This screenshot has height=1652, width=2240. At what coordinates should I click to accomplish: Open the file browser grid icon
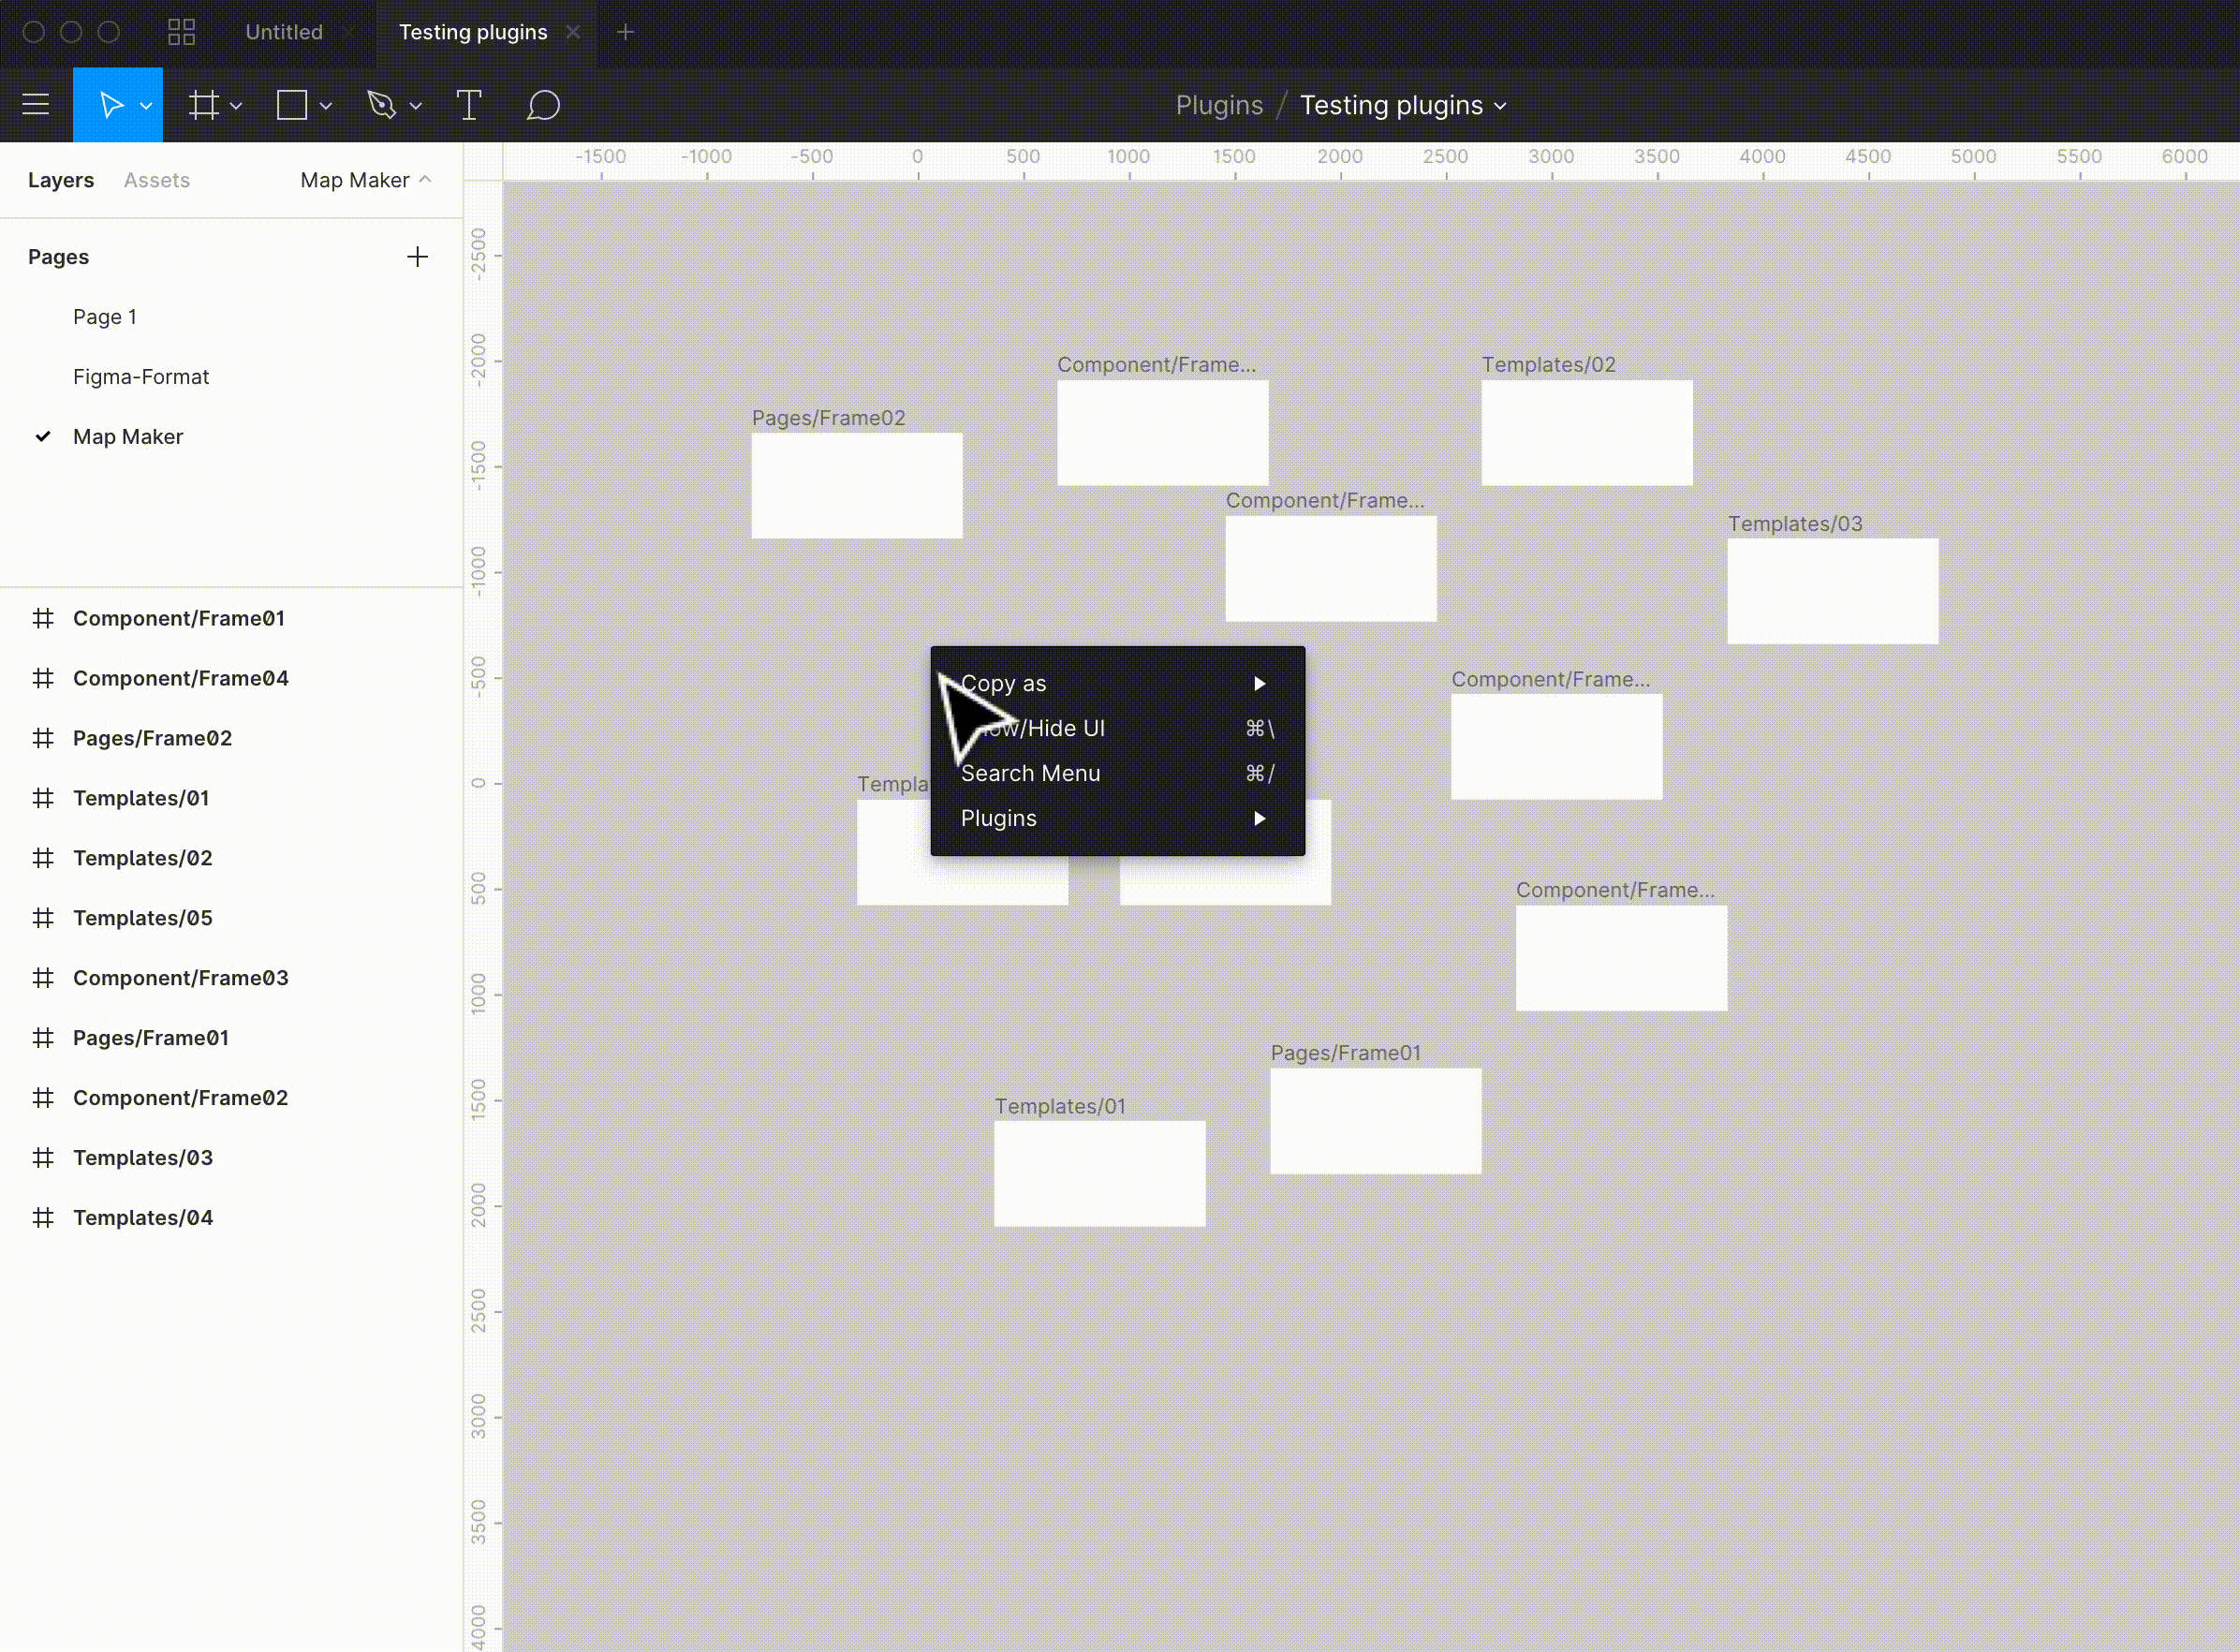[x=181, y=32]
